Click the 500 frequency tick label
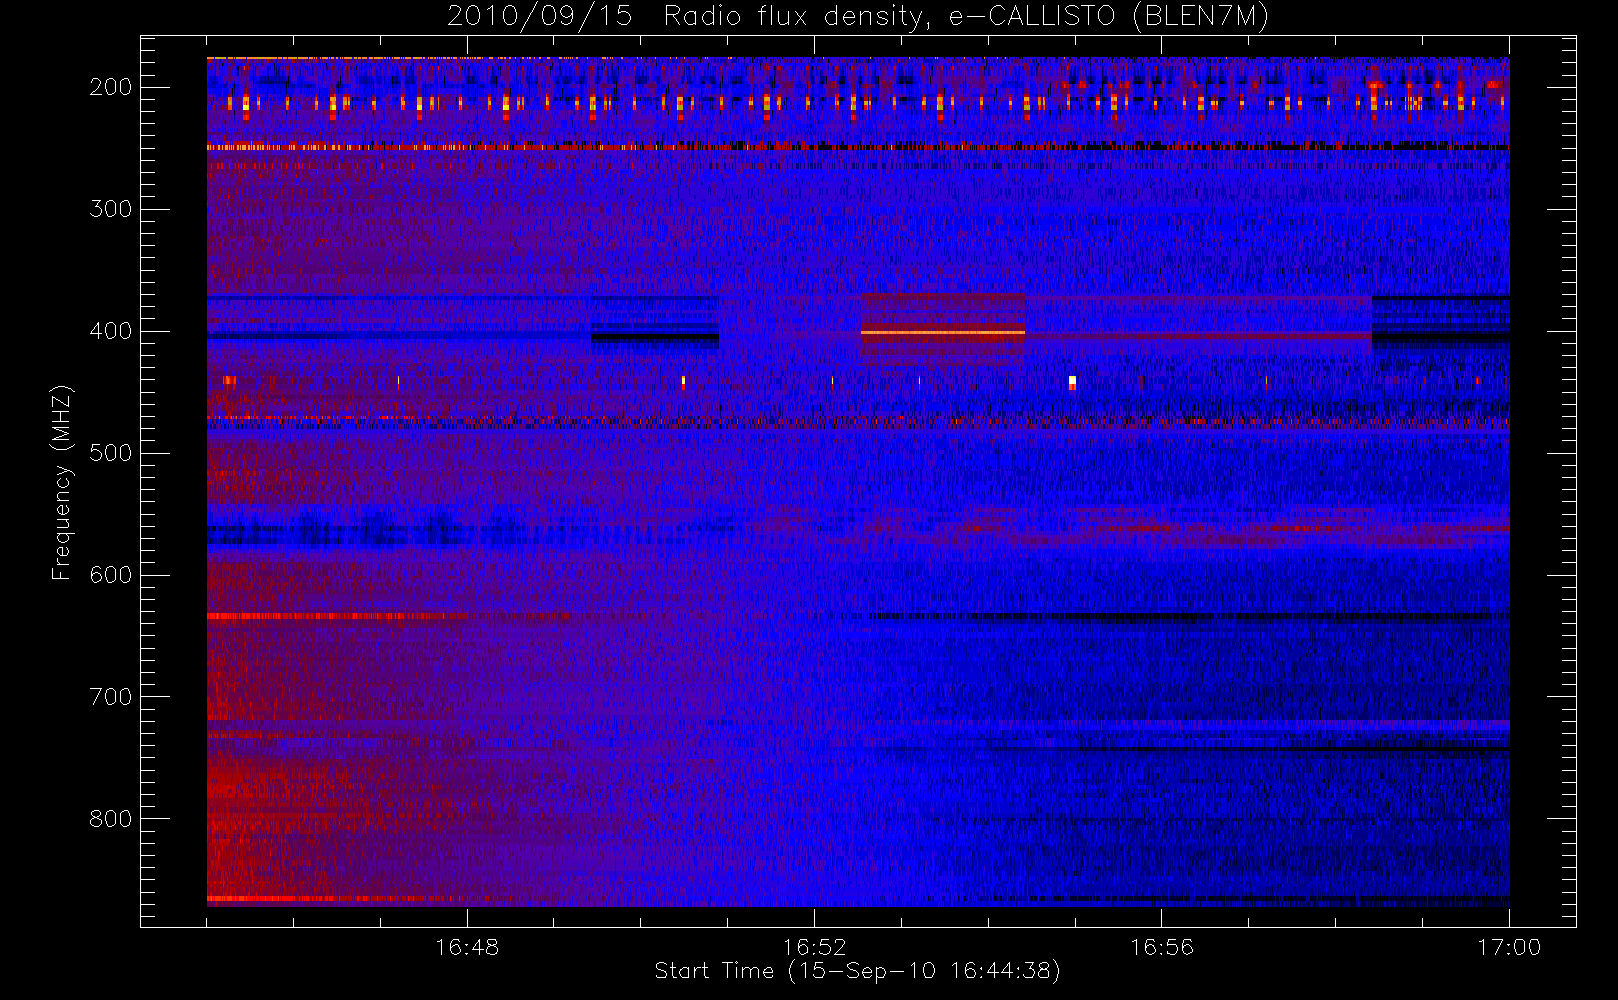1618x1000 pixels. click(111, 453)
